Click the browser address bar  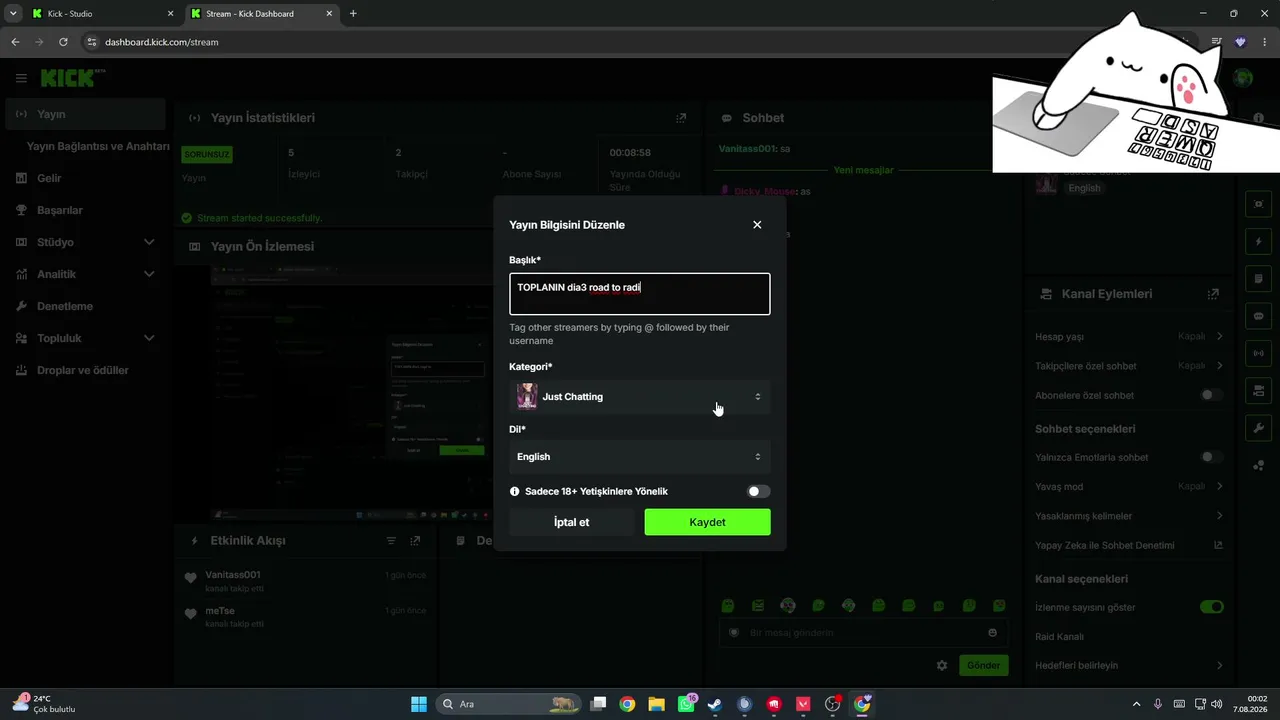tap(600, 42)
